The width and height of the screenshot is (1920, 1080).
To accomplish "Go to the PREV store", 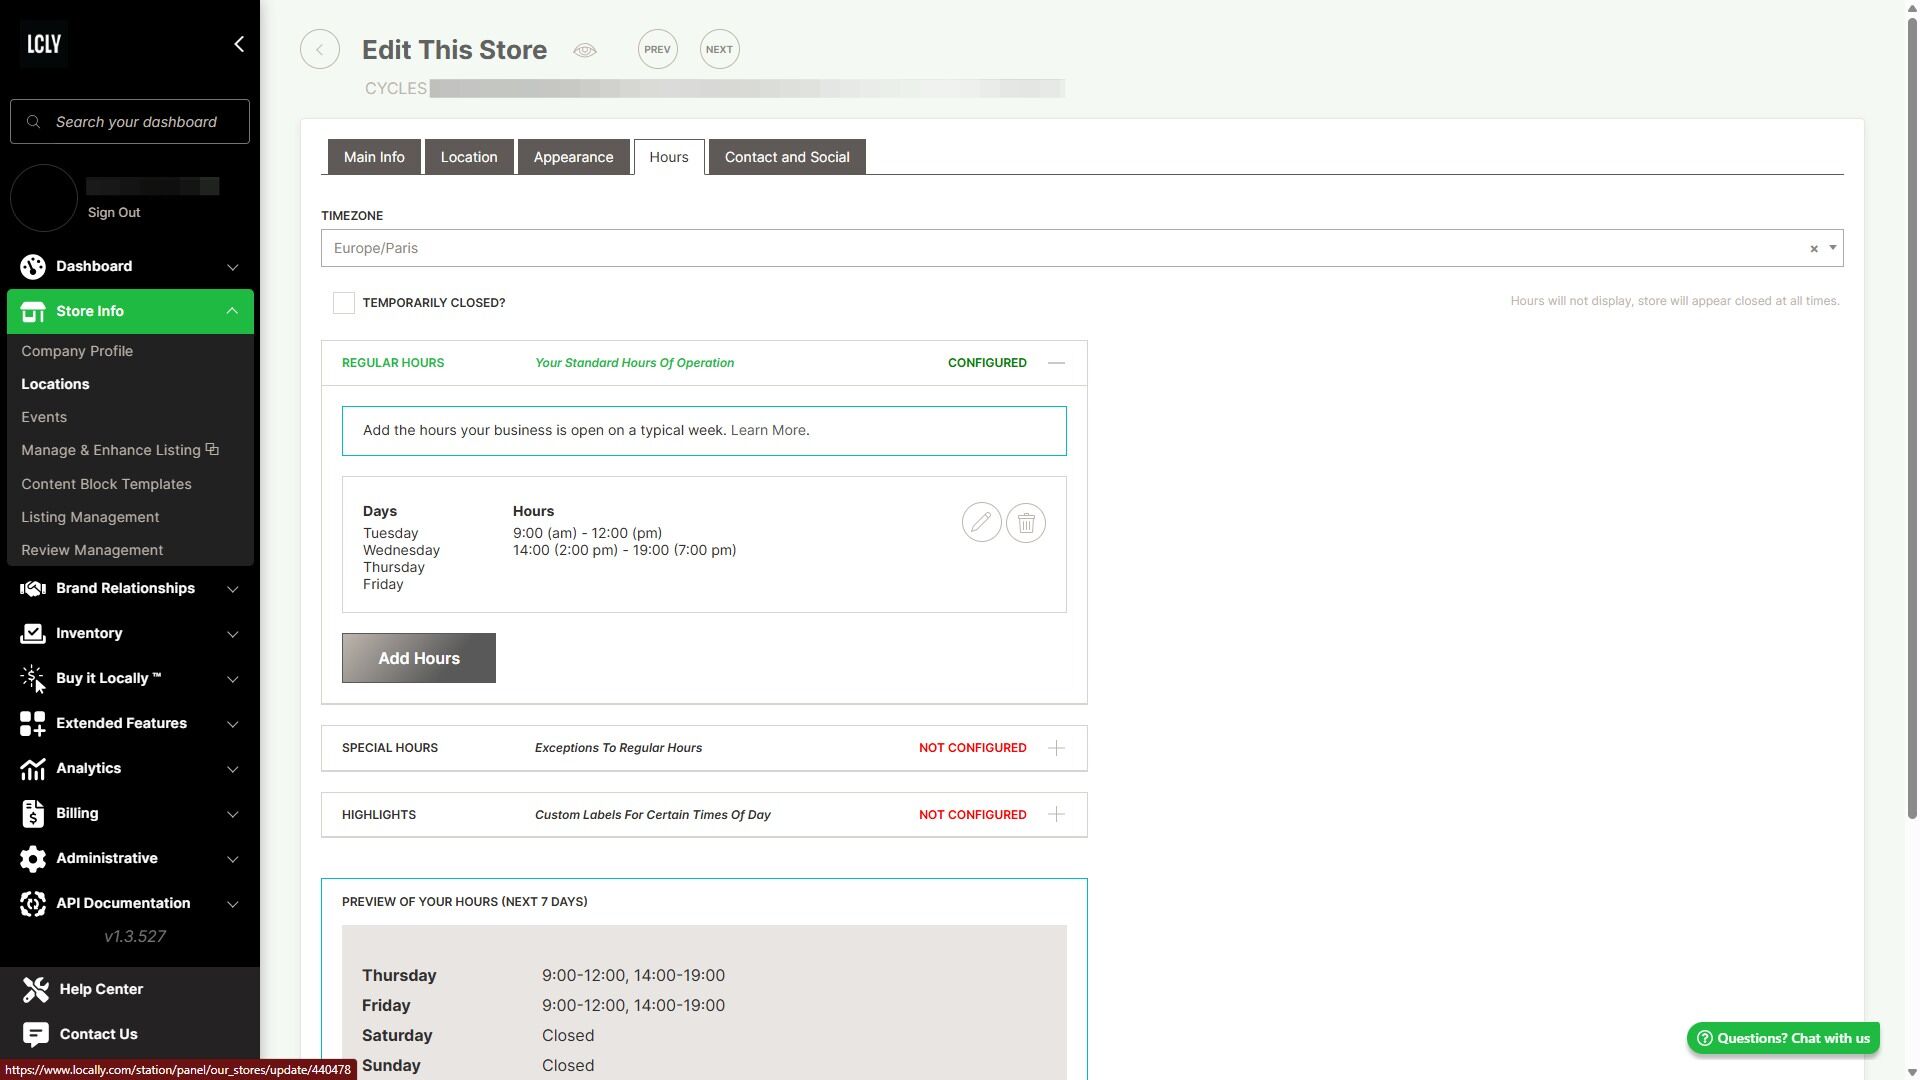I will click(x=657, y=50).
